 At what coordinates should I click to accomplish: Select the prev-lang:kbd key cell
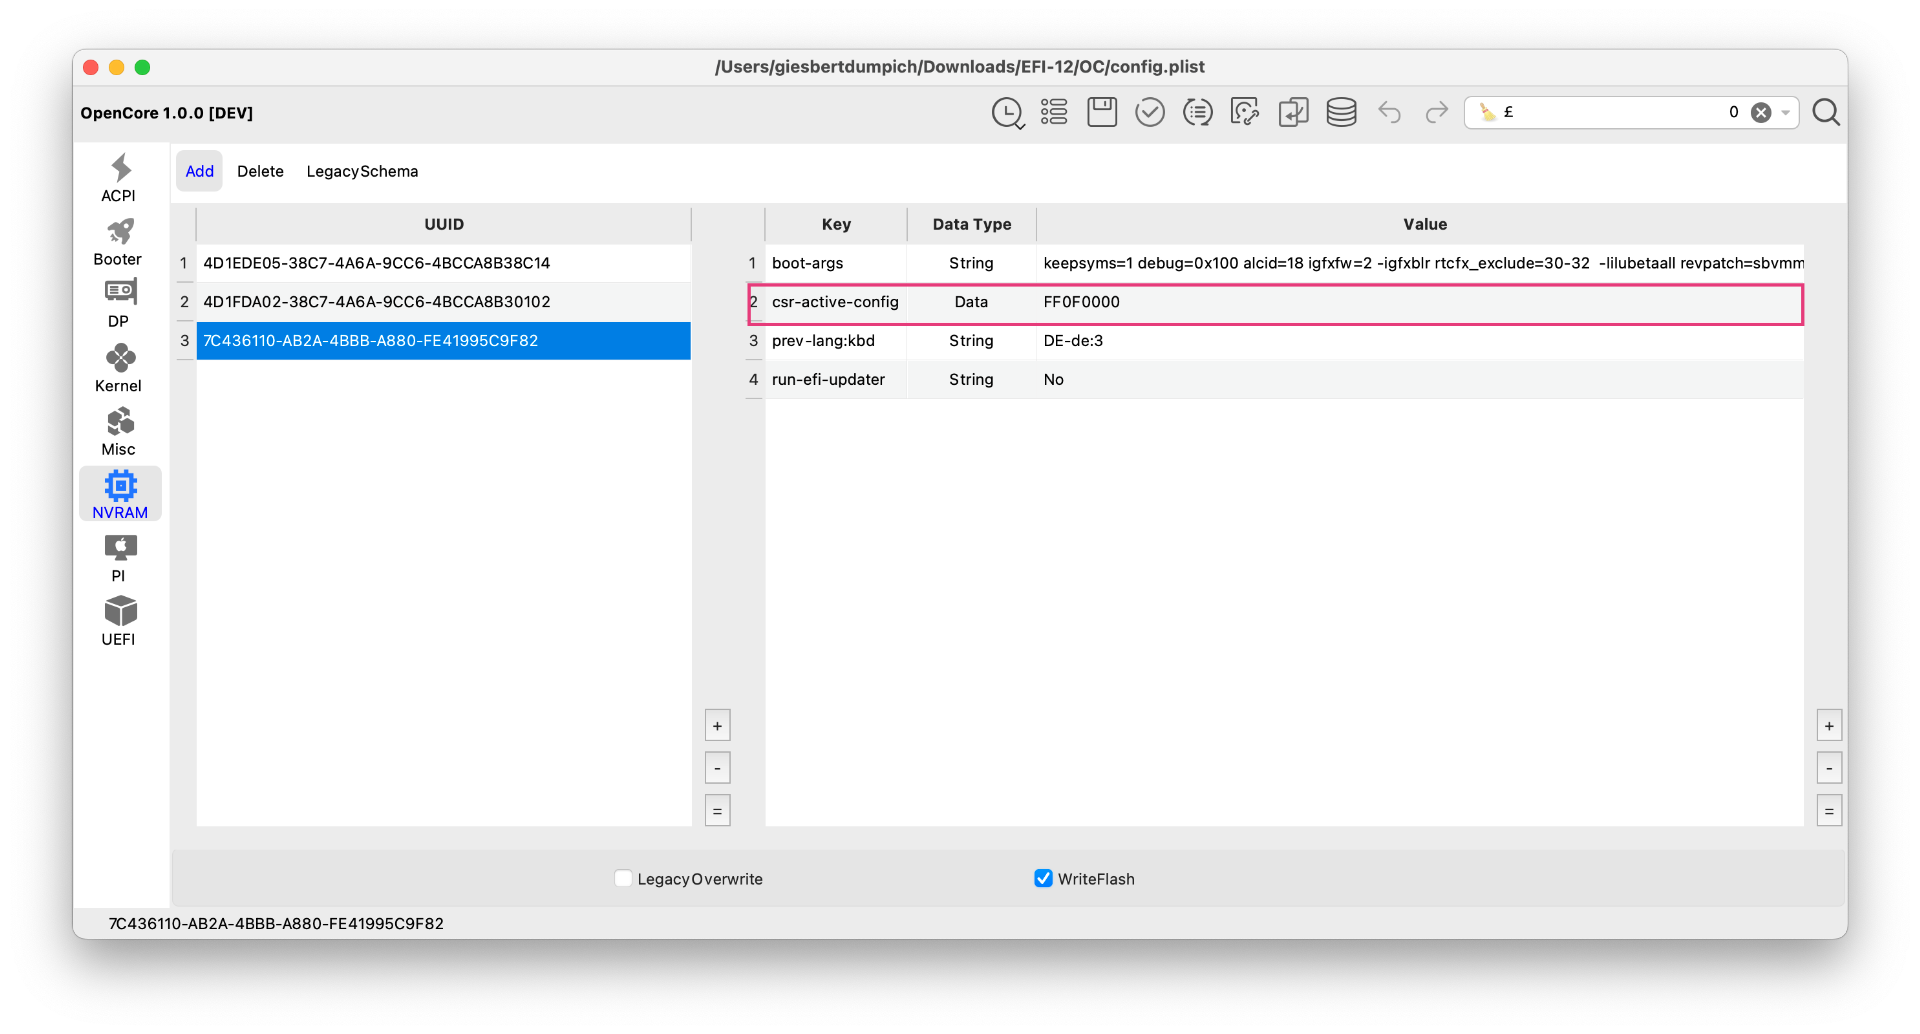click(x=836, y=341)
